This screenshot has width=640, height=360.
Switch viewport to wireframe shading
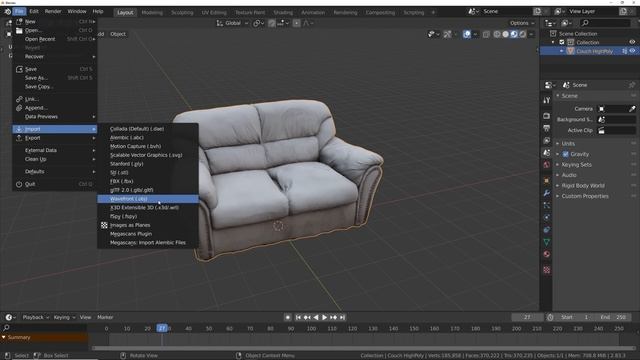click(x=497, y=34)
